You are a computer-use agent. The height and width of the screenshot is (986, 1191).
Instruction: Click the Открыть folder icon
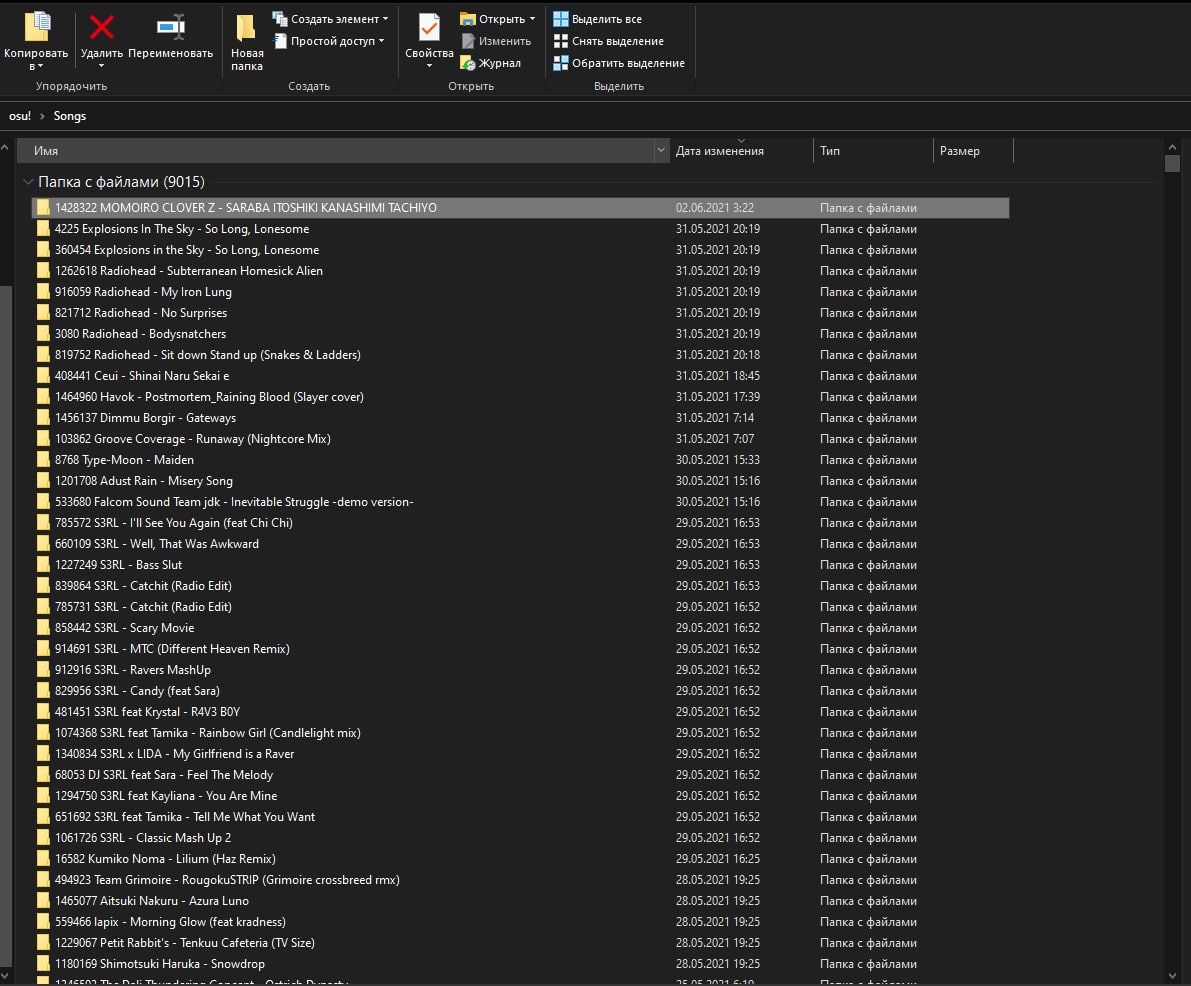tap(468, 18)
